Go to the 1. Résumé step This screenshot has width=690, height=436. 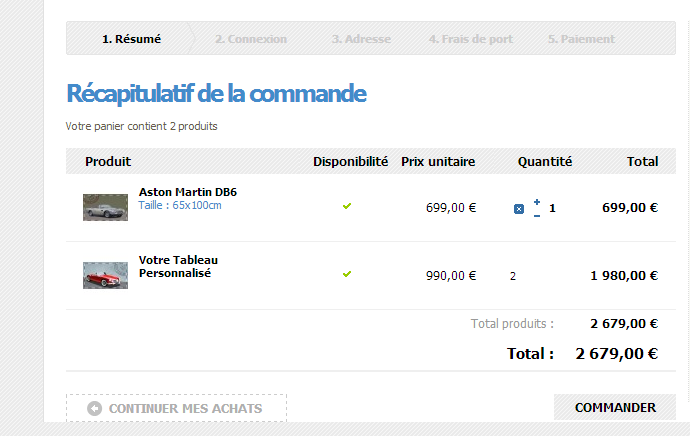131,39
